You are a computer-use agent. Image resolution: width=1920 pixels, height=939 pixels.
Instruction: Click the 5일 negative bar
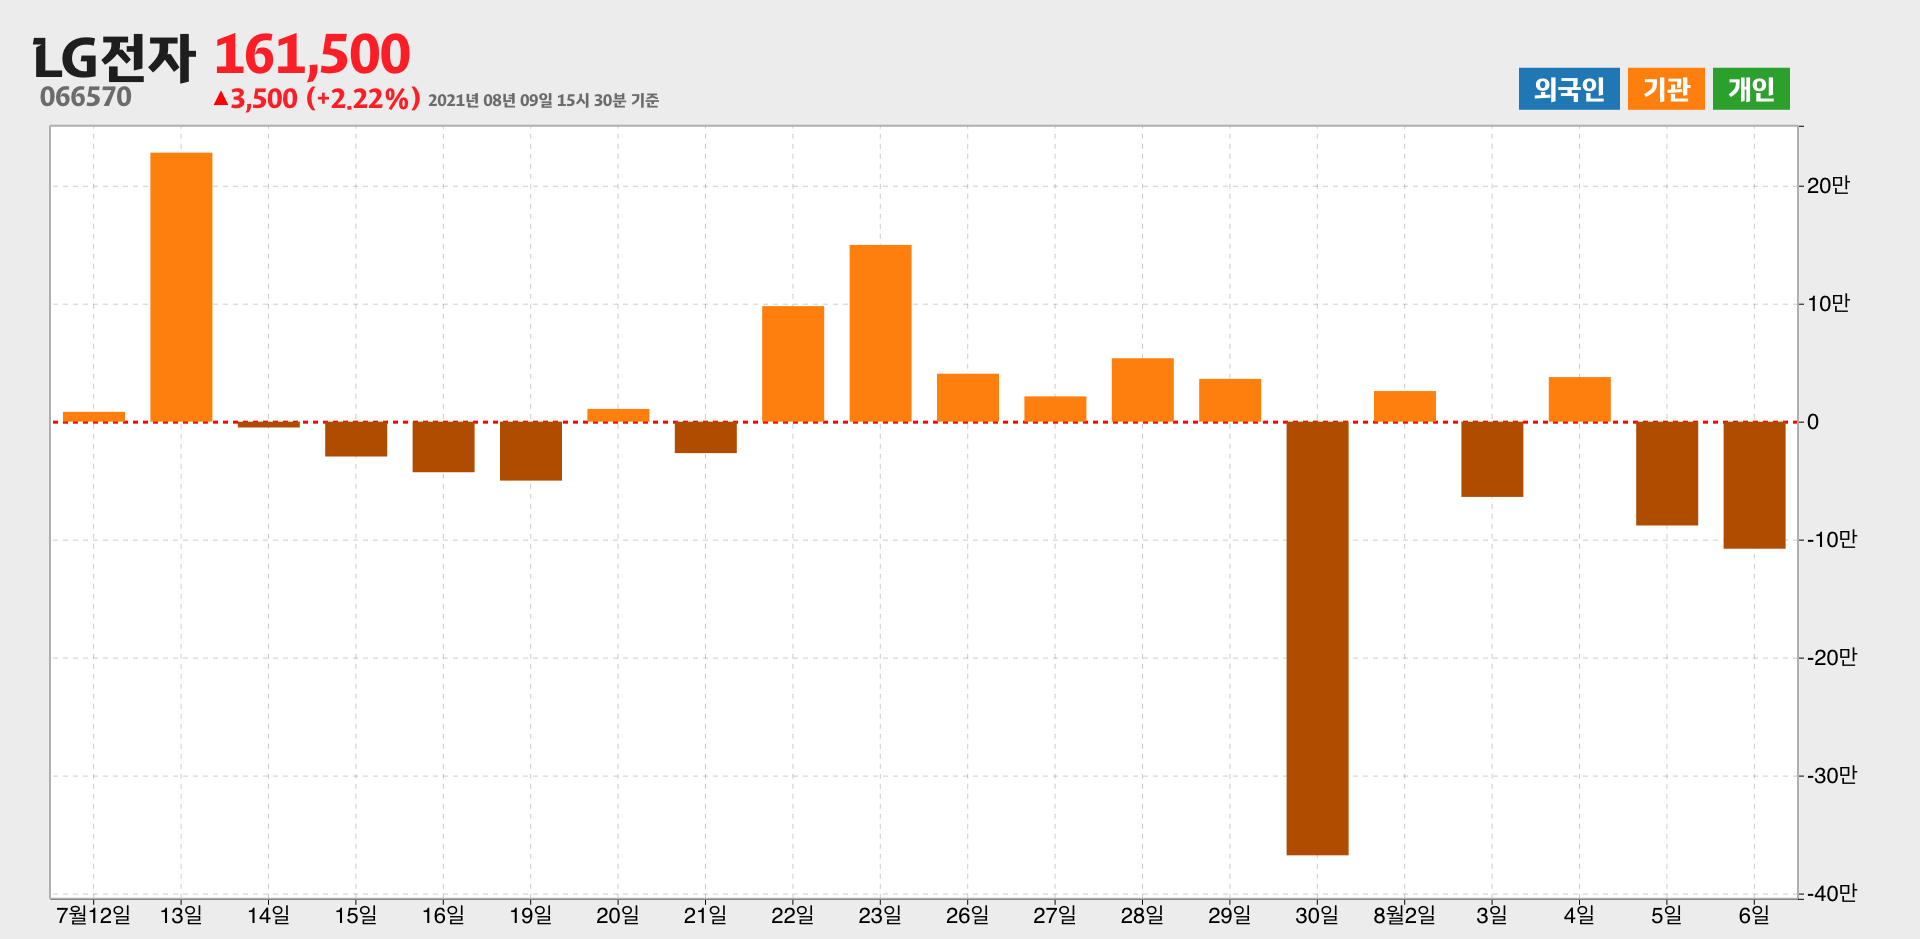pyautogui.click(x=1667, y=473)
